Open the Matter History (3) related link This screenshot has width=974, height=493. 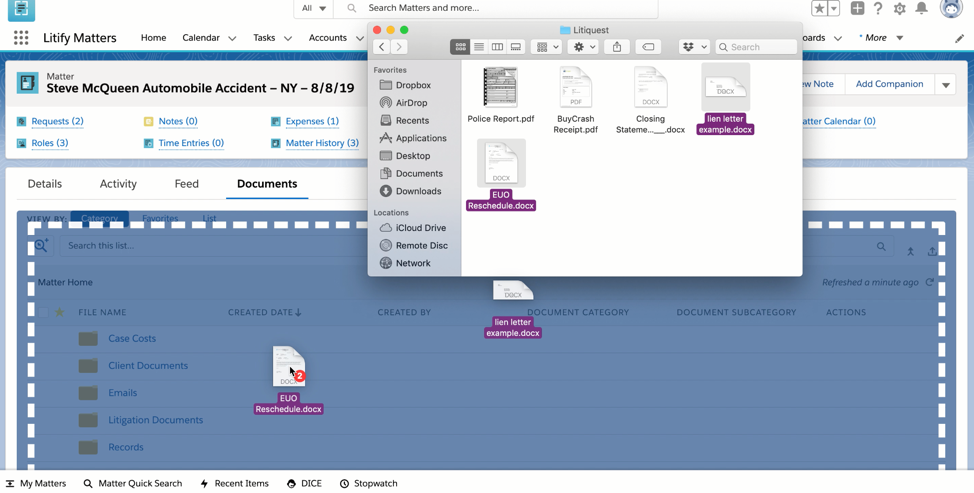[322, 143]
